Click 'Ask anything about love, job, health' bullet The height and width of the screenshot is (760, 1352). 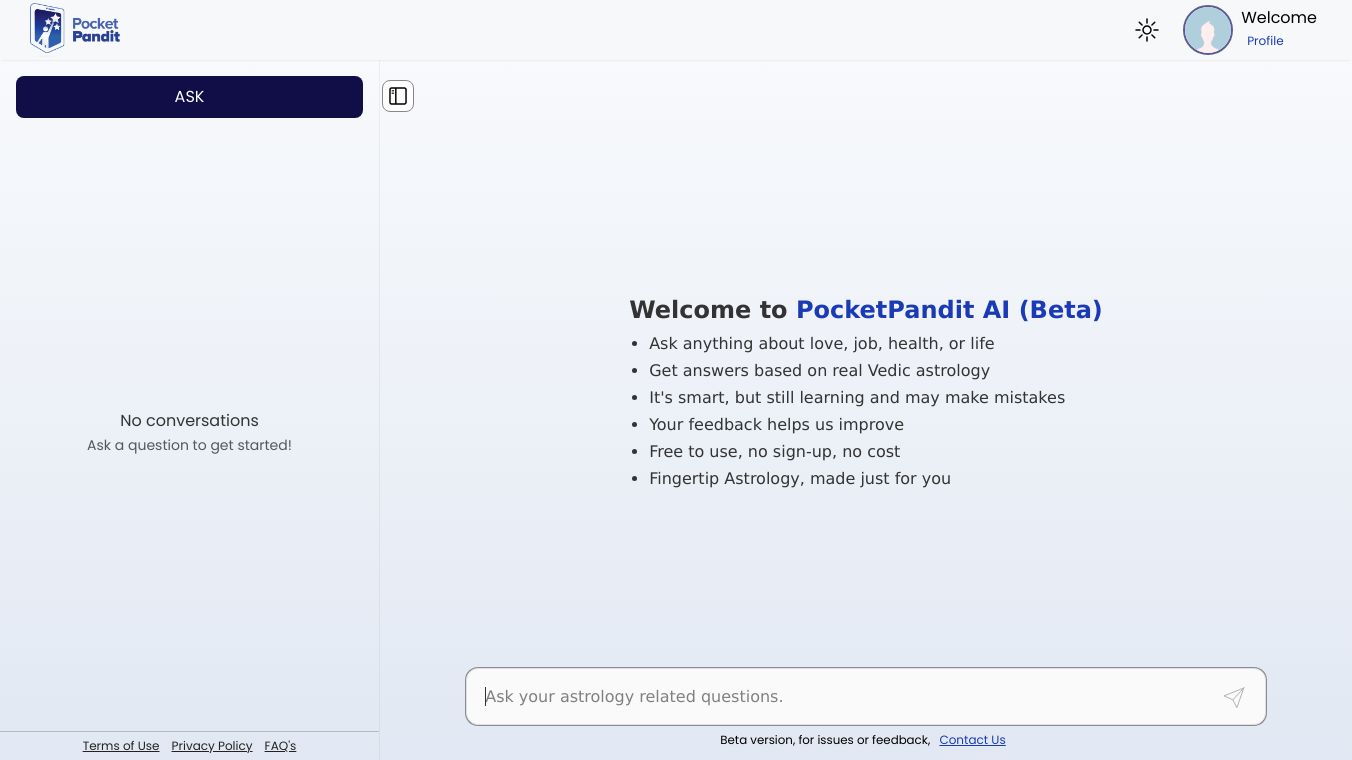(x=822, y=344)
